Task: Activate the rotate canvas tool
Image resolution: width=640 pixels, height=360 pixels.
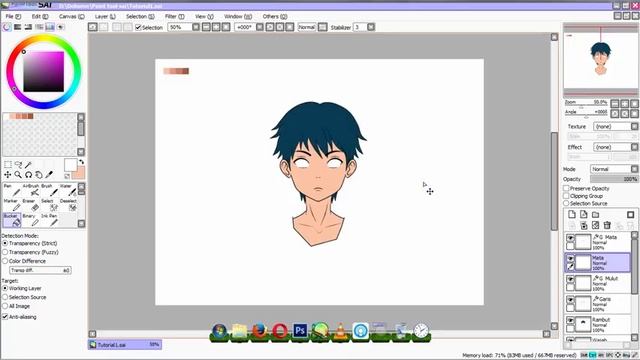Action: (29, 175)
